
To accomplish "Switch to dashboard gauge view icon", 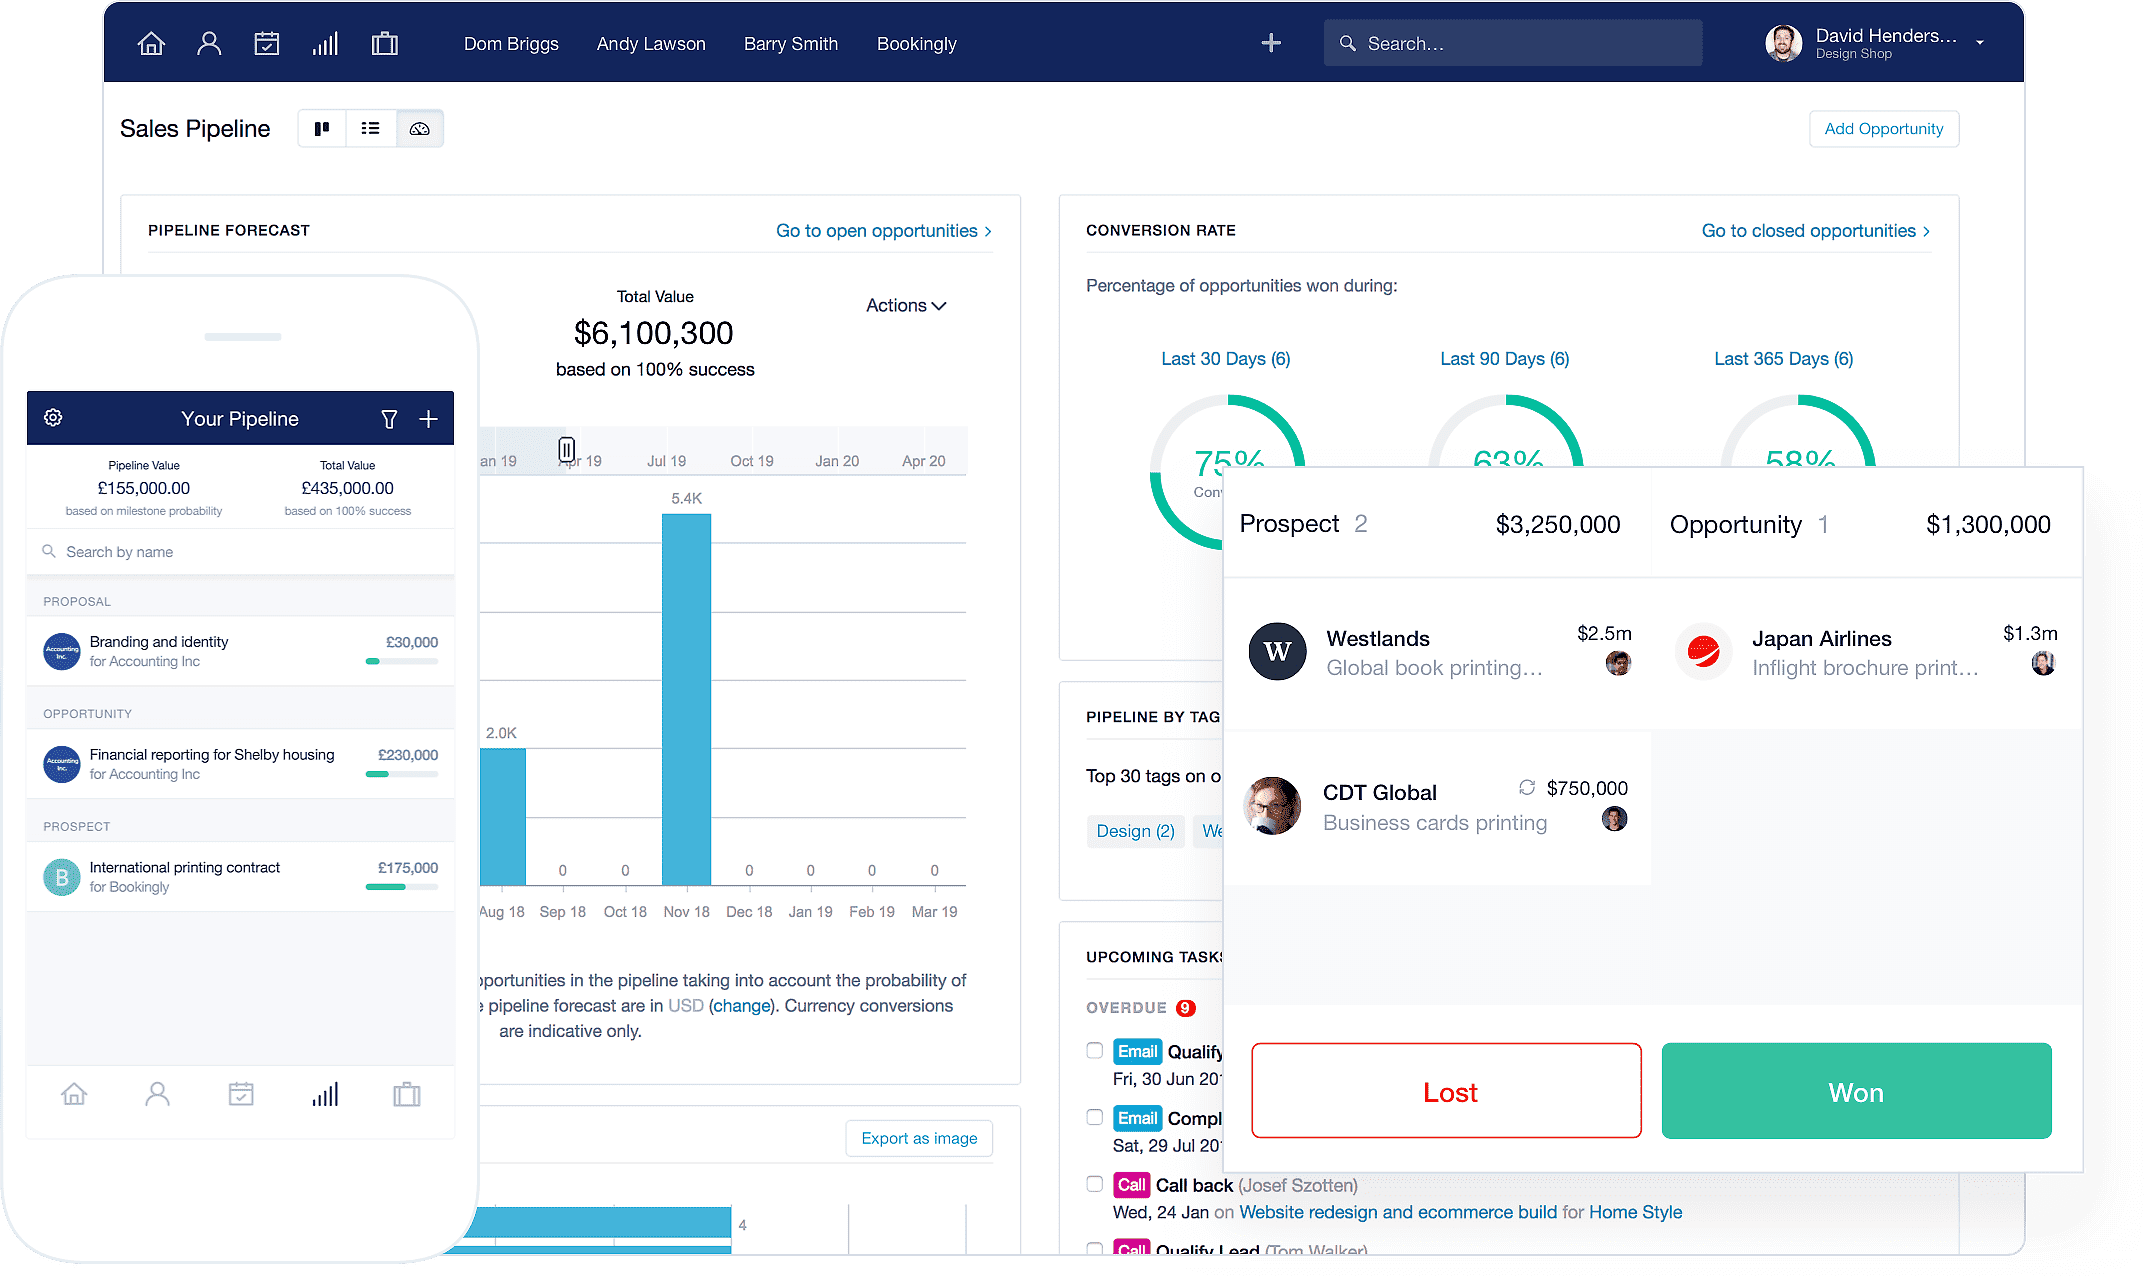I will (420, 128).
